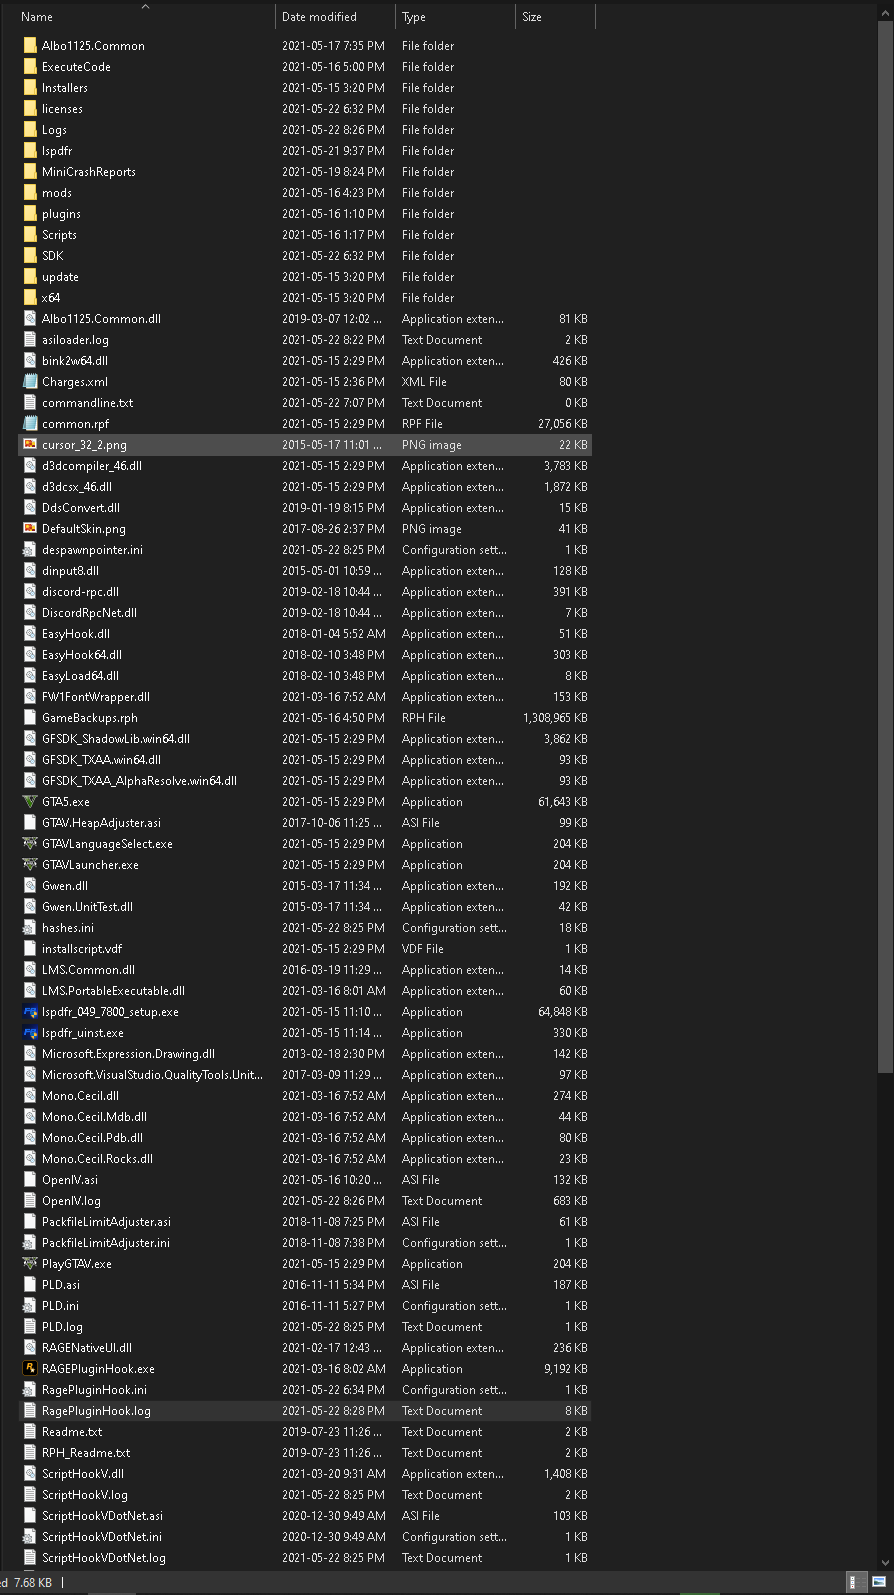Select RPH_Readme.txt file name
The width and height of the screenshot is (894, 1595).
pos(86,1453)
